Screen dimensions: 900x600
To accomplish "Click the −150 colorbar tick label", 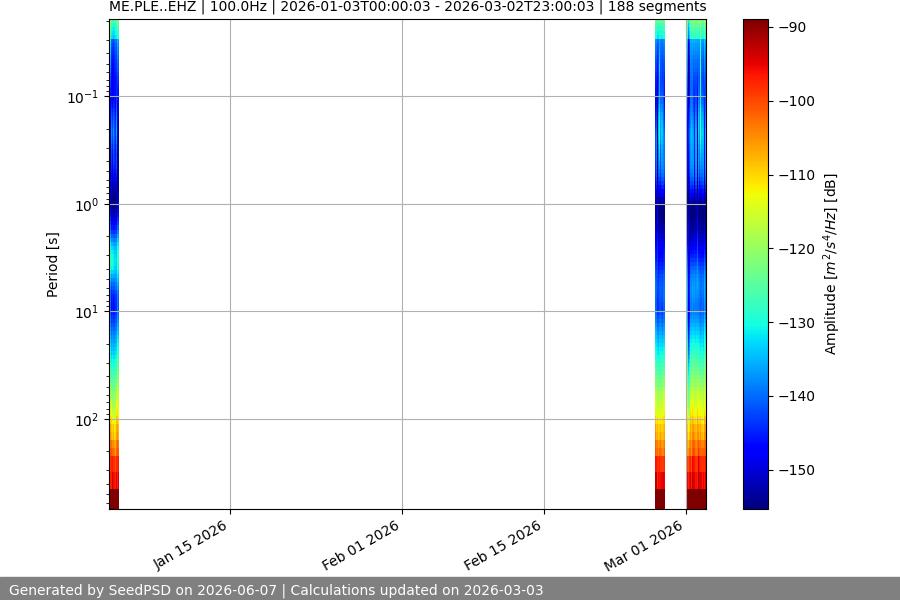I will click(x=797, y=470).
